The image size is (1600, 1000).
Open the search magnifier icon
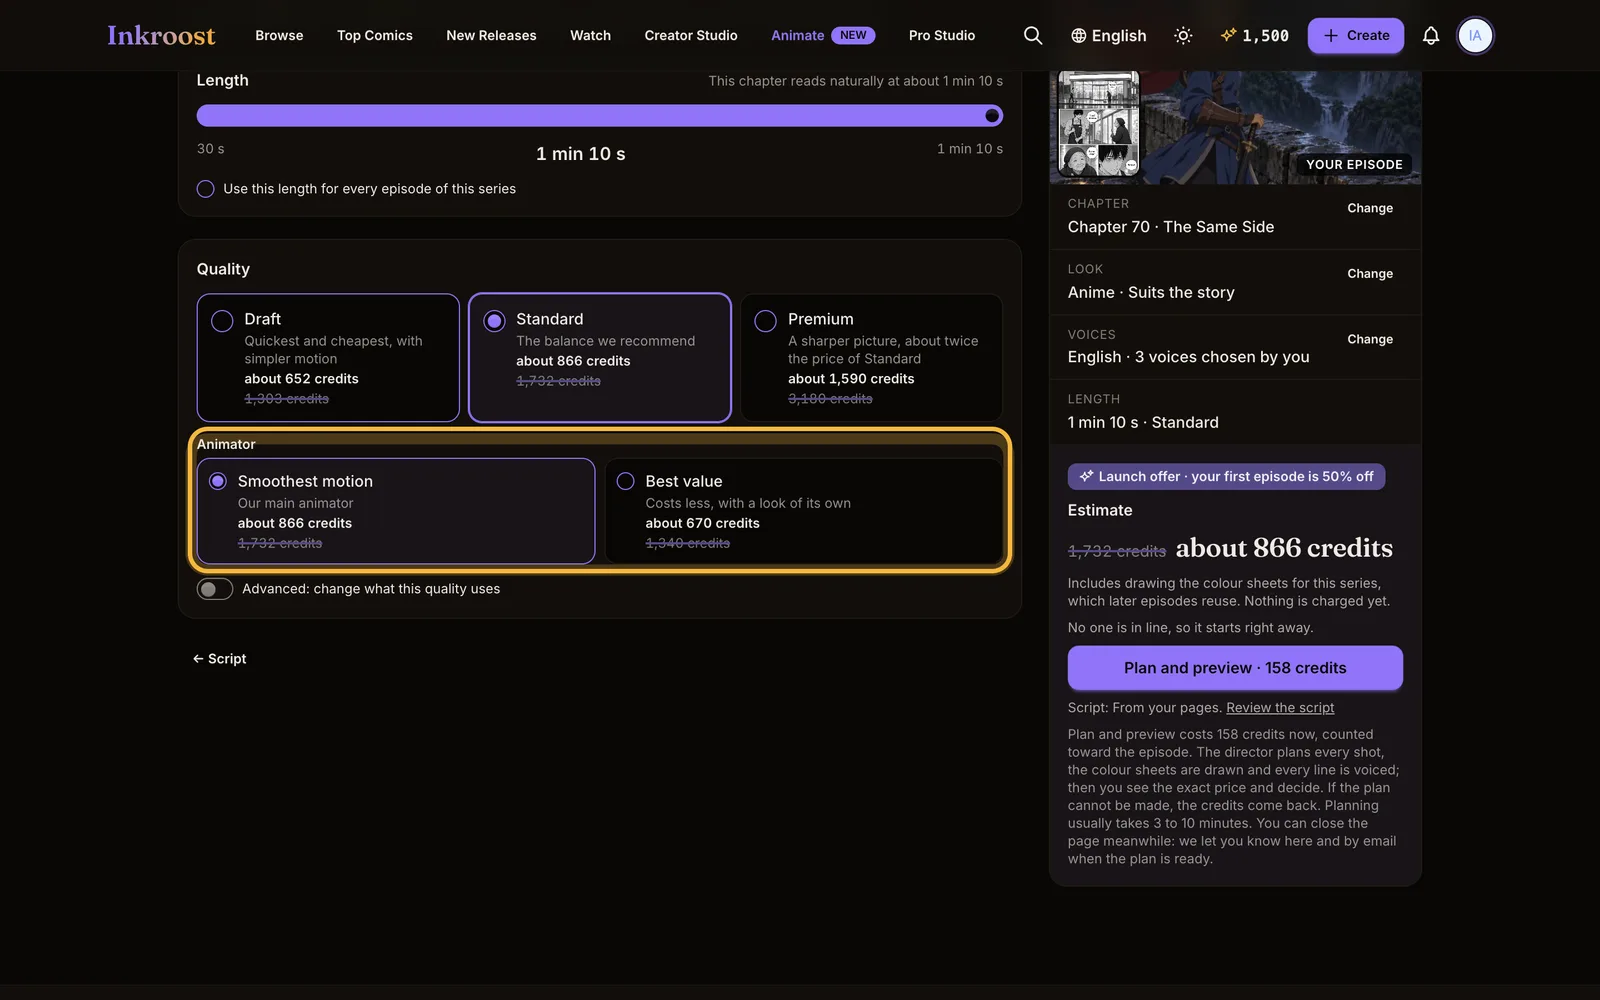point(1033,35)
